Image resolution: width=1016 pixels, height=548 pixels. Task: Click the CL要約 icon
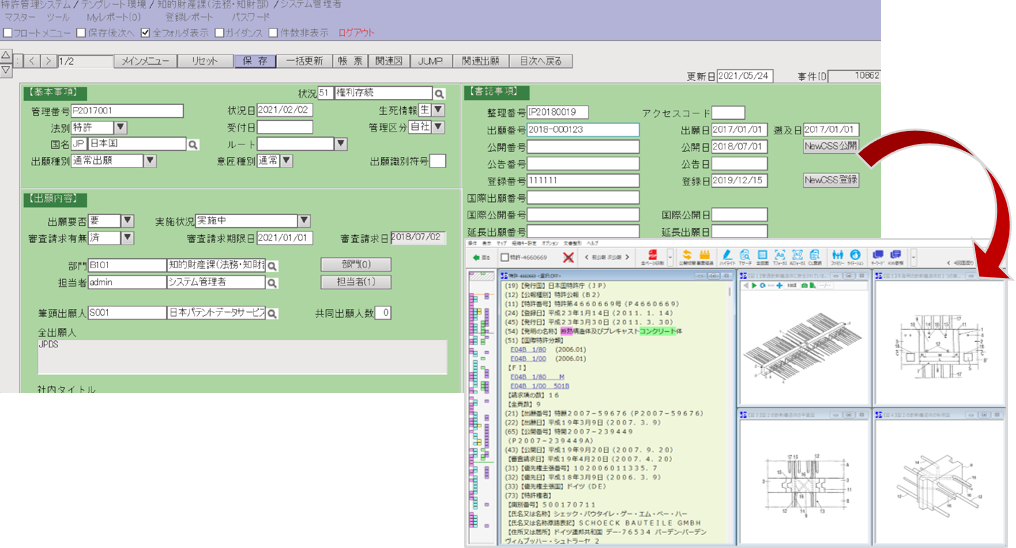[x=814, y=257]
